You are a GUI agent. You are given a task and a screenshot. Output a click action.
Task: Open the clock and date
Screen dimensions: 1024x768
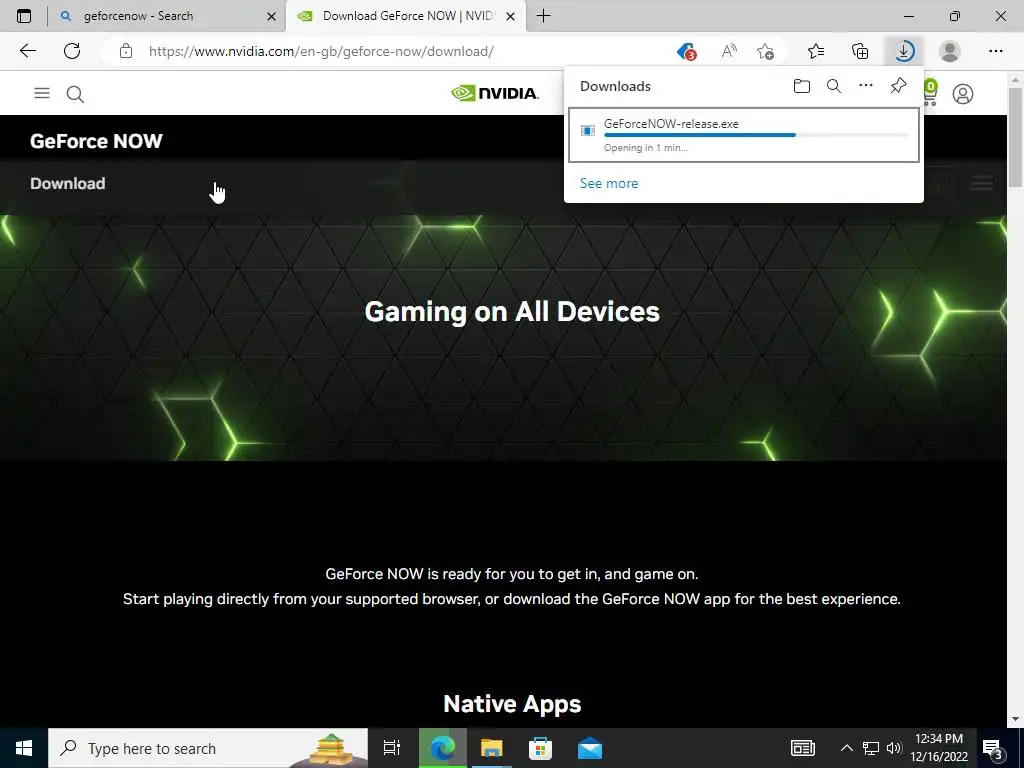point(939,748)
